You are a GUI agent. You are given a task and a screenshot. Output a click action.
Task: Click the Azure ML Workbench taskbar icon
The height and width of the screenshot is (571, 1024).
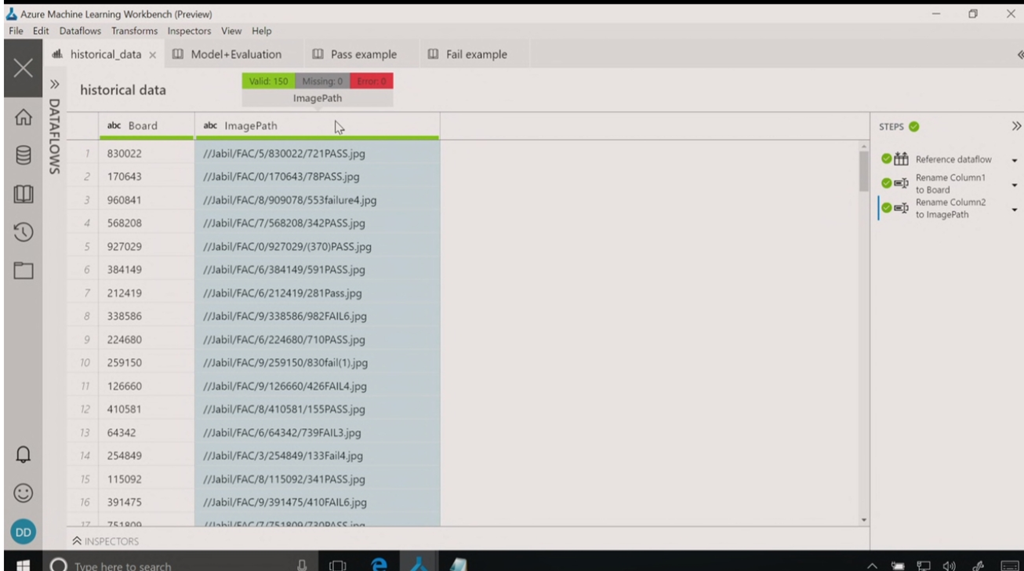(419, 564)
